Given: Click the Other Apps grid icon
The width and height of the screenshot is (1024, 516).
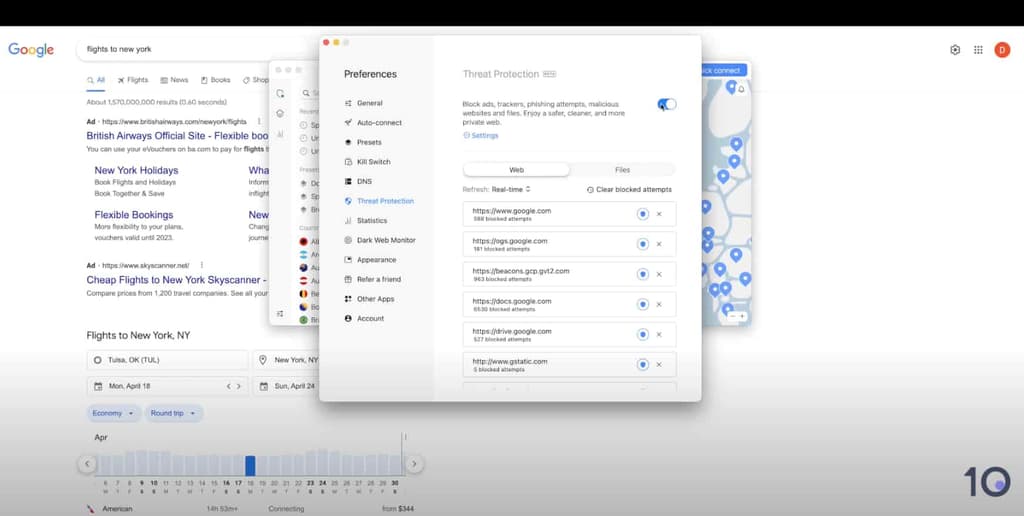Looking at the screenshot, I should click(x=348, y=299).
